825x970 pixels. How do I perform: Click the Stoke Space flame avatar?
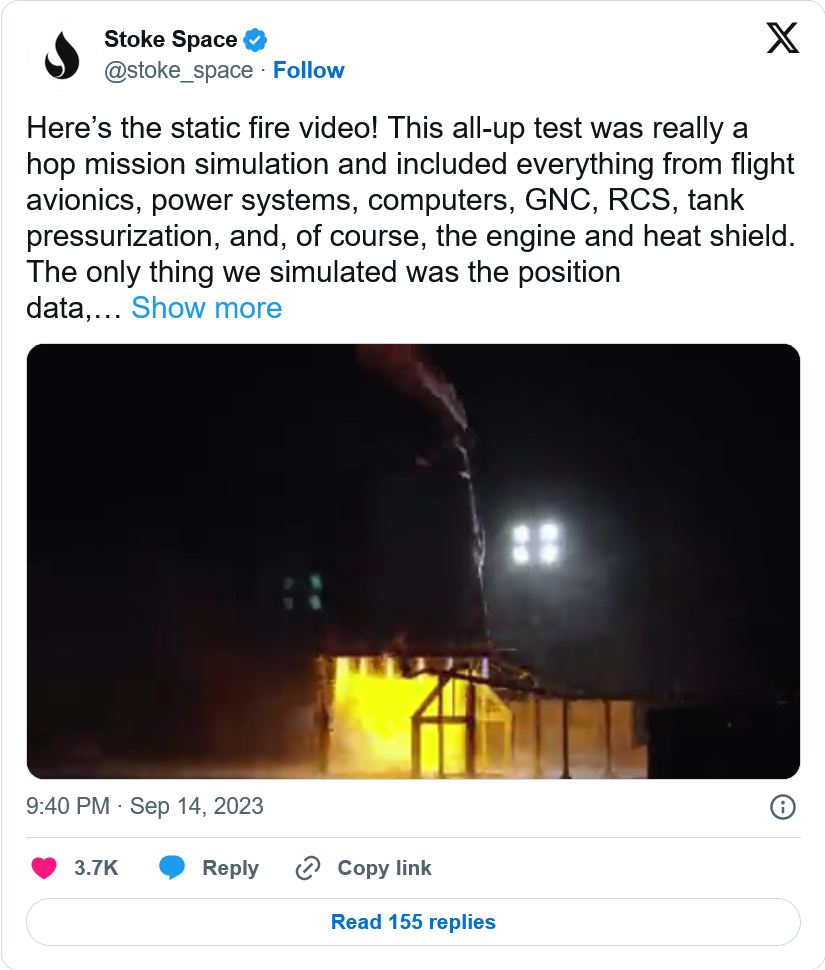click(x=61, y=55)
